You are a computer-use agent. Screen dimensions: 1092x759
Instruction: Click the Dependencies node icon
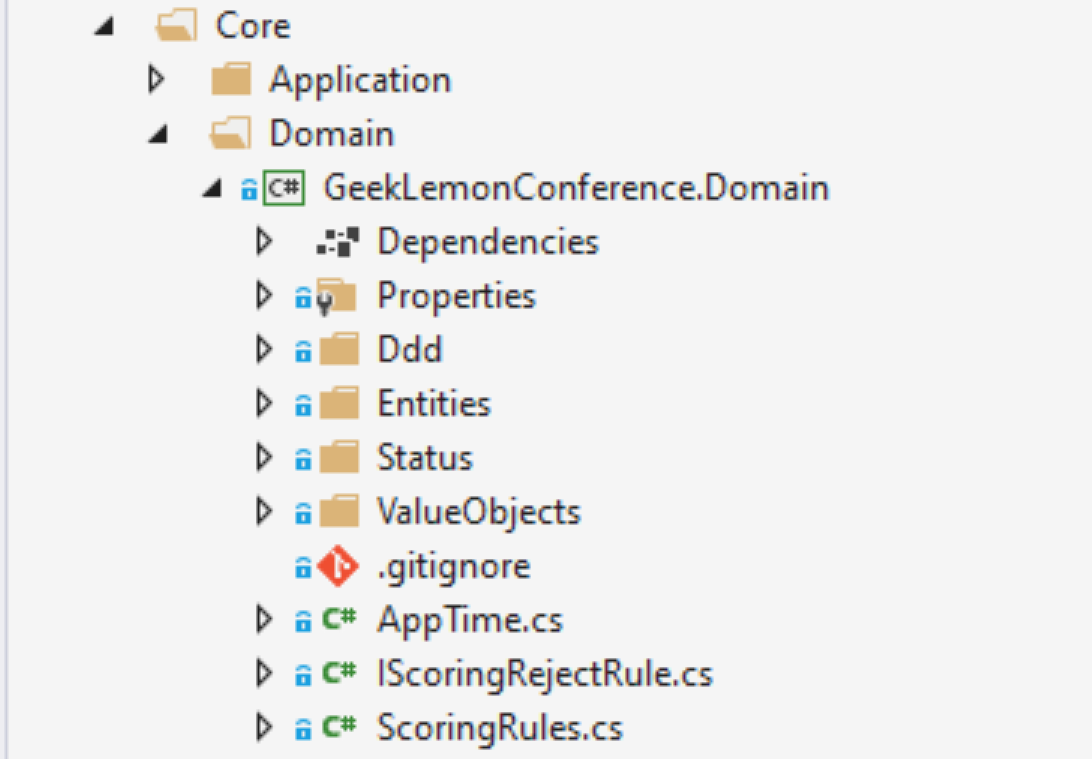coord(338,242)
